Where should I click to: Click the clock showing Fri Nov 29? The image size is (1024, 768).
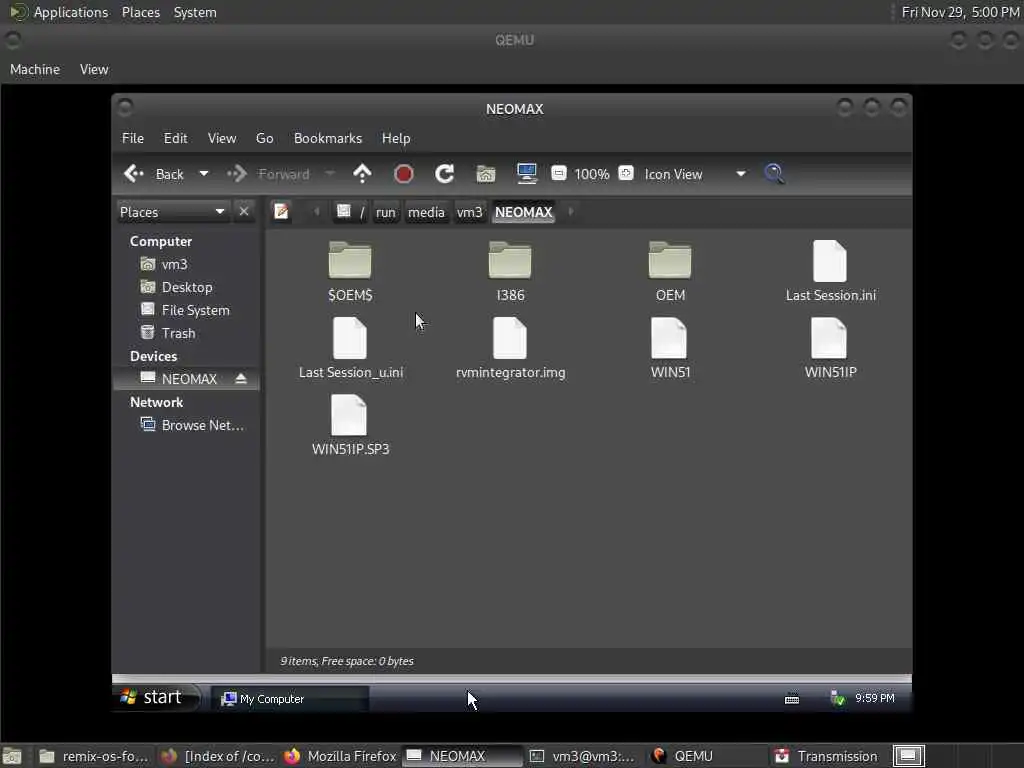(x=960, y=12)
